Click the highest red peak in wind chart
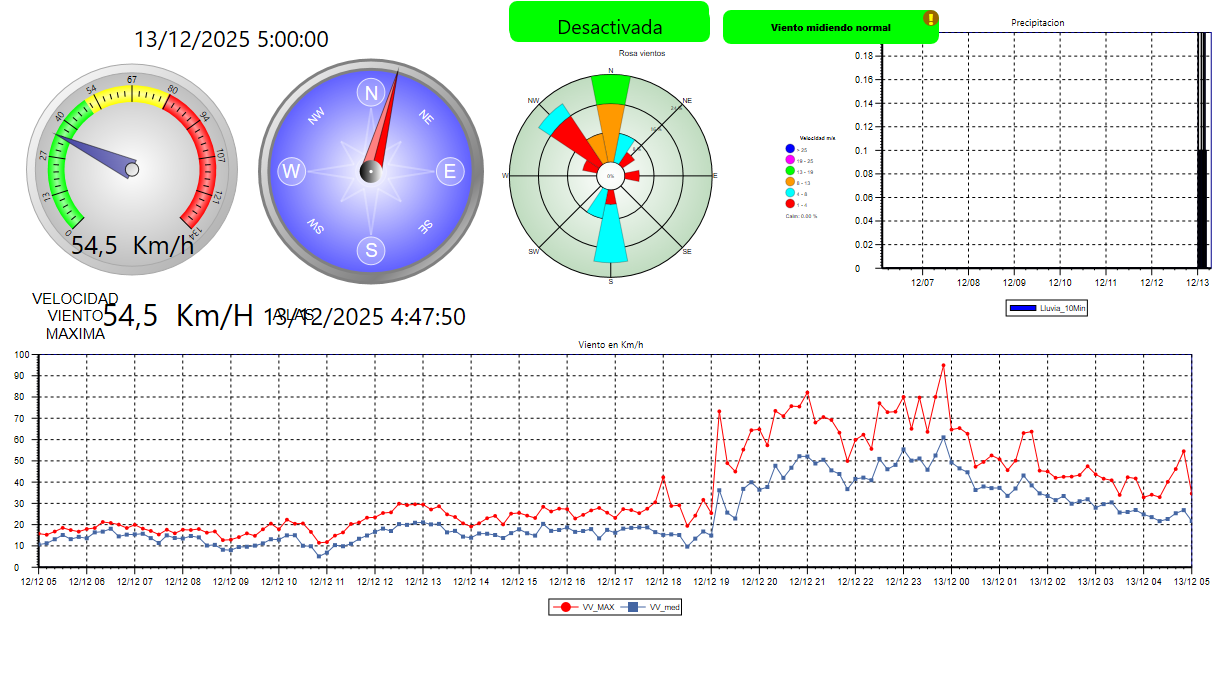 click(943, 366)
